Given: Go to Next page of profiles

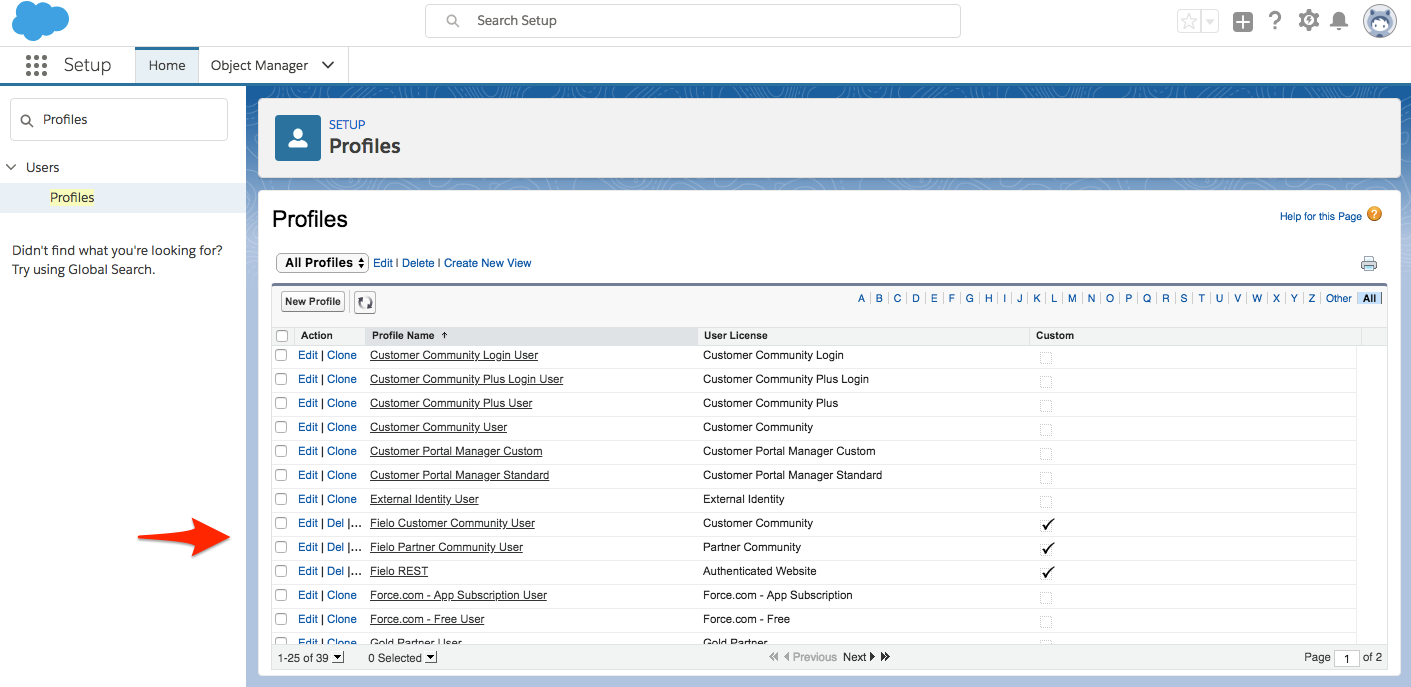Looking at the screenshot, I should coord(859,657).
